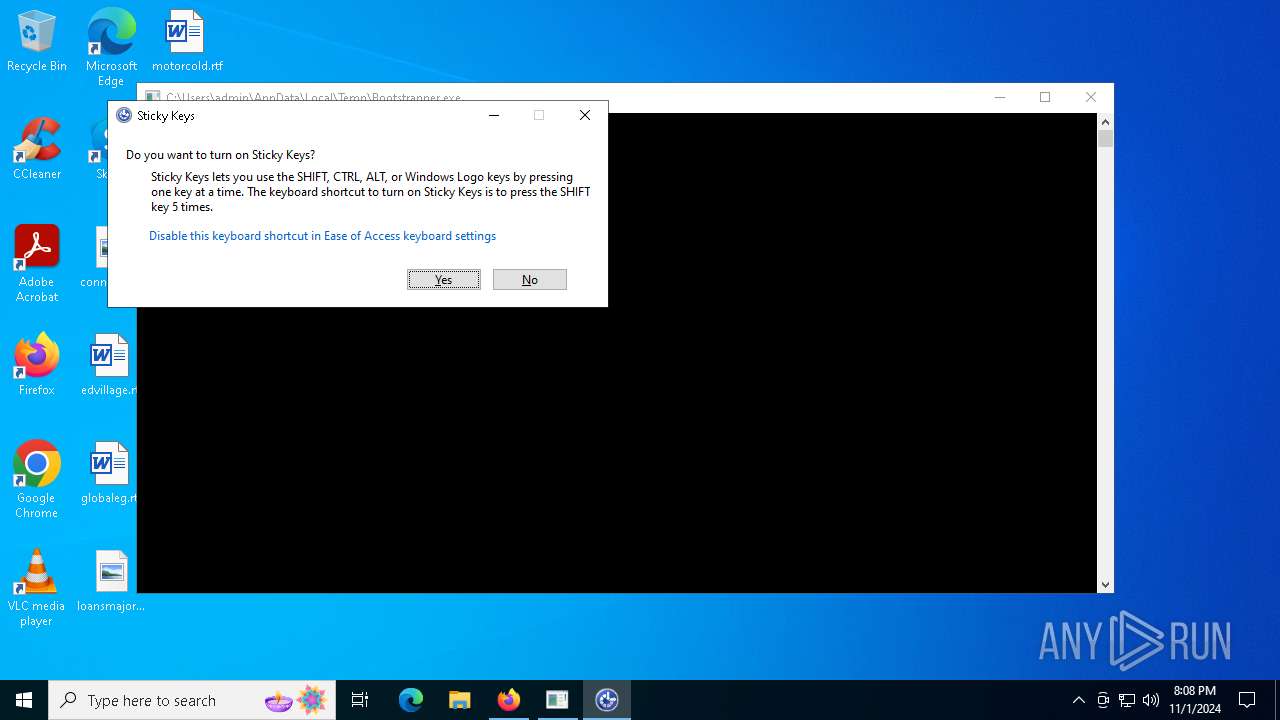Viewport: 1280px width, 720px height.
Task: Switch to Bootstrapper console taskbar item
Action: [557, 700]
